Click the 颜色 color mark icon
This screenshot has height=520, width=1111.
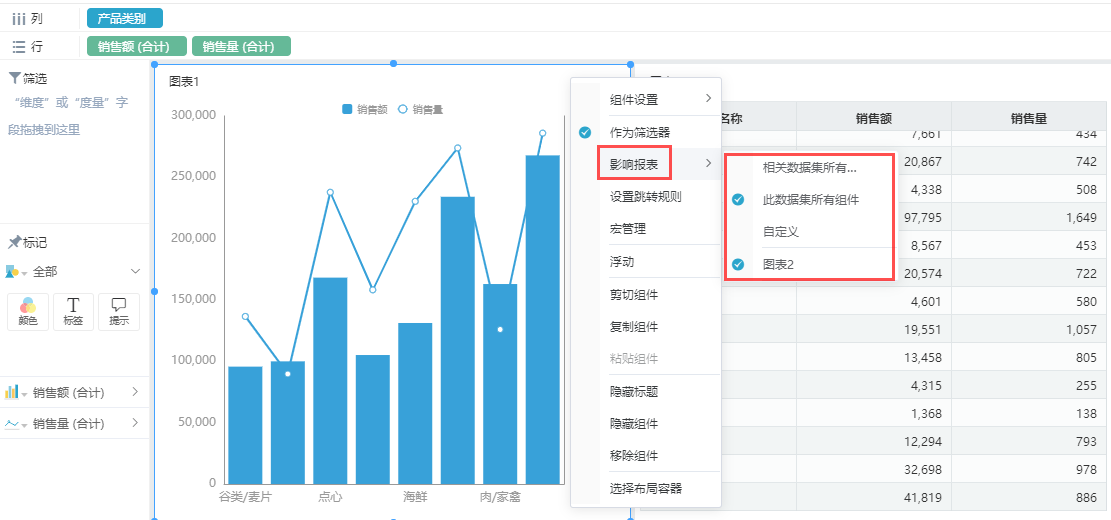(x=28, y=312)
